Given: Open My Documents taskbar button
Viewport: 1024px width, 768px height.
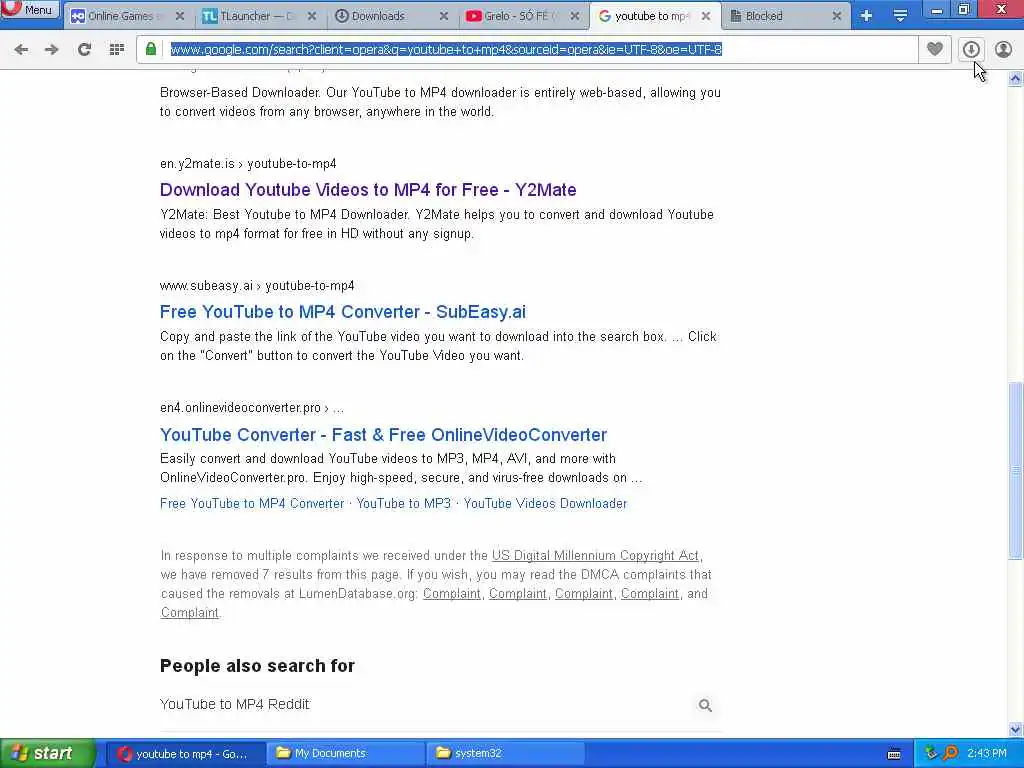Looking at the screenshot, I should pos(346,754).
